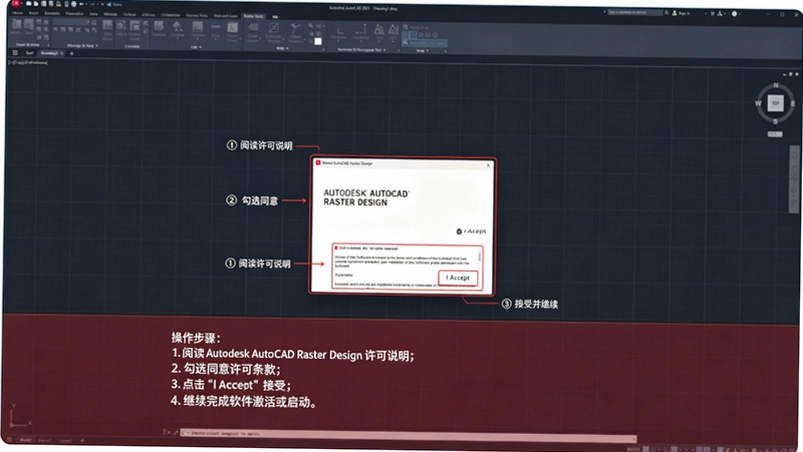The image size is (803, 452).
Task: Click the Plot printer icon in quick access toolbar
Action: pyautogui.click(x=74, y=4)
